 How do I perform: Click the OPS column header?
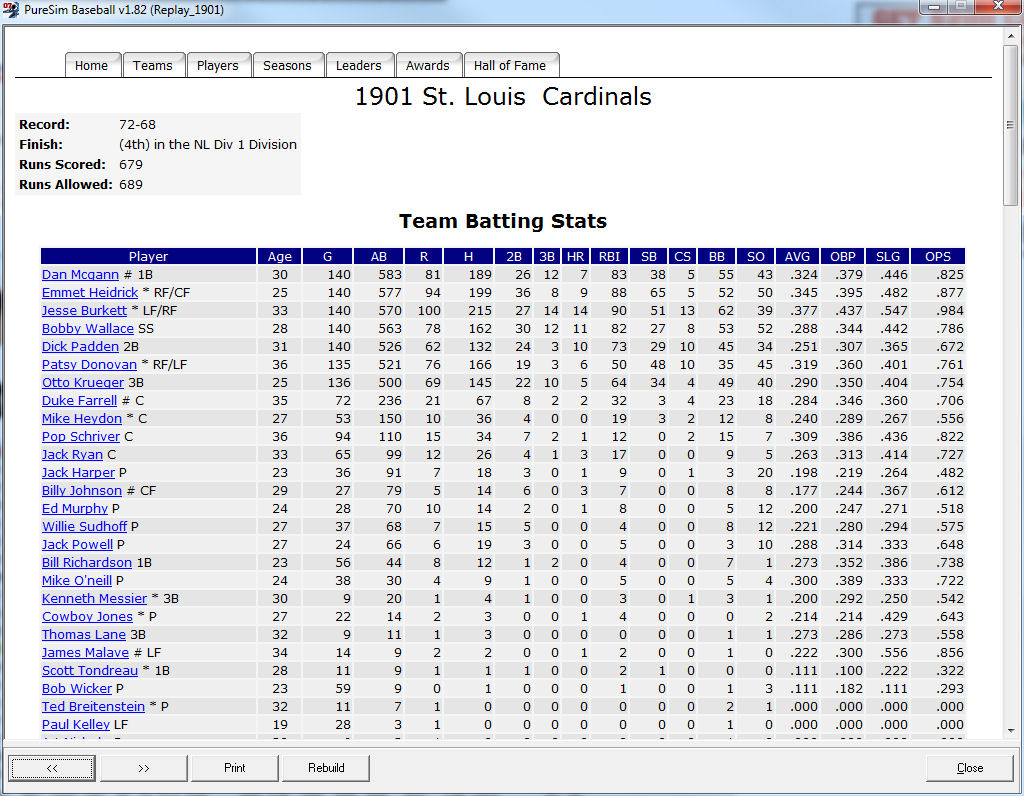pyautogui.click(x=938, y=256)
